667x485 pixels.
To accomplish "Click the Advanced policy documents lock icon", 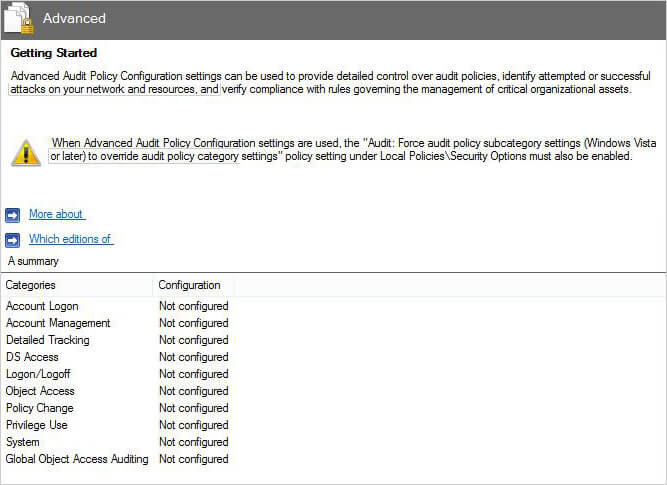I will [x=19, y=18].
